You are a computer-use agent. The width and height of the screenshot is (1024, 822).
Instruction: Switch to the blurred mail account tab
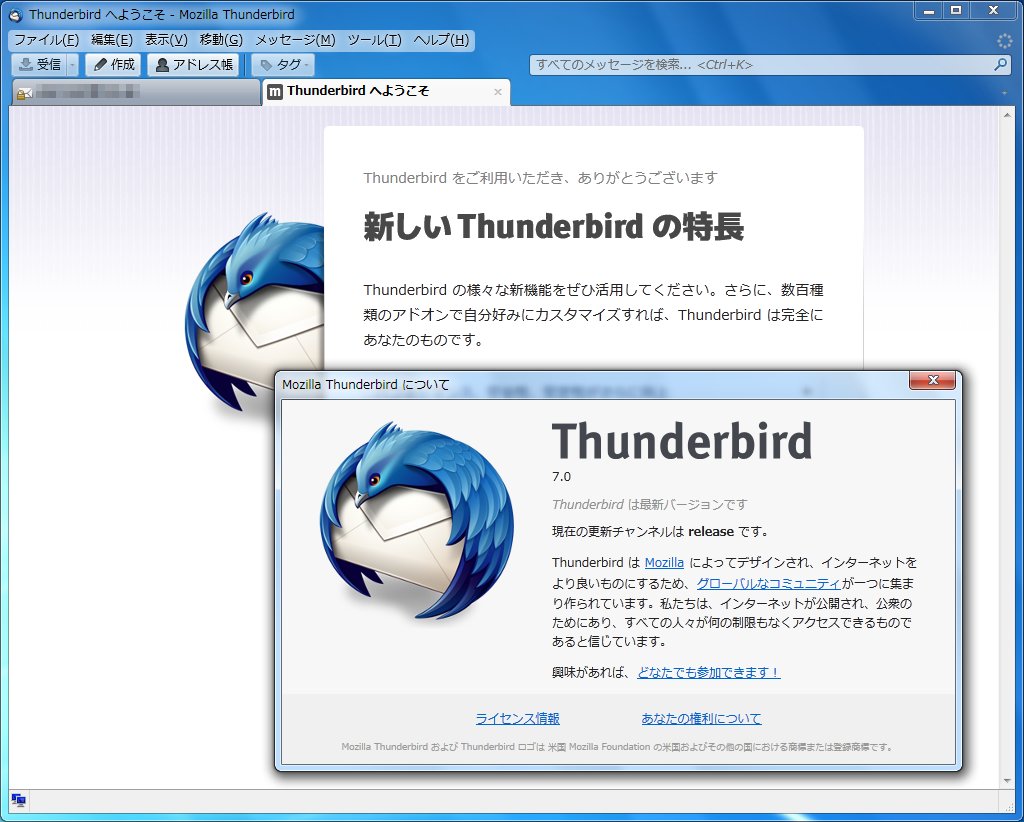[136, 92]
